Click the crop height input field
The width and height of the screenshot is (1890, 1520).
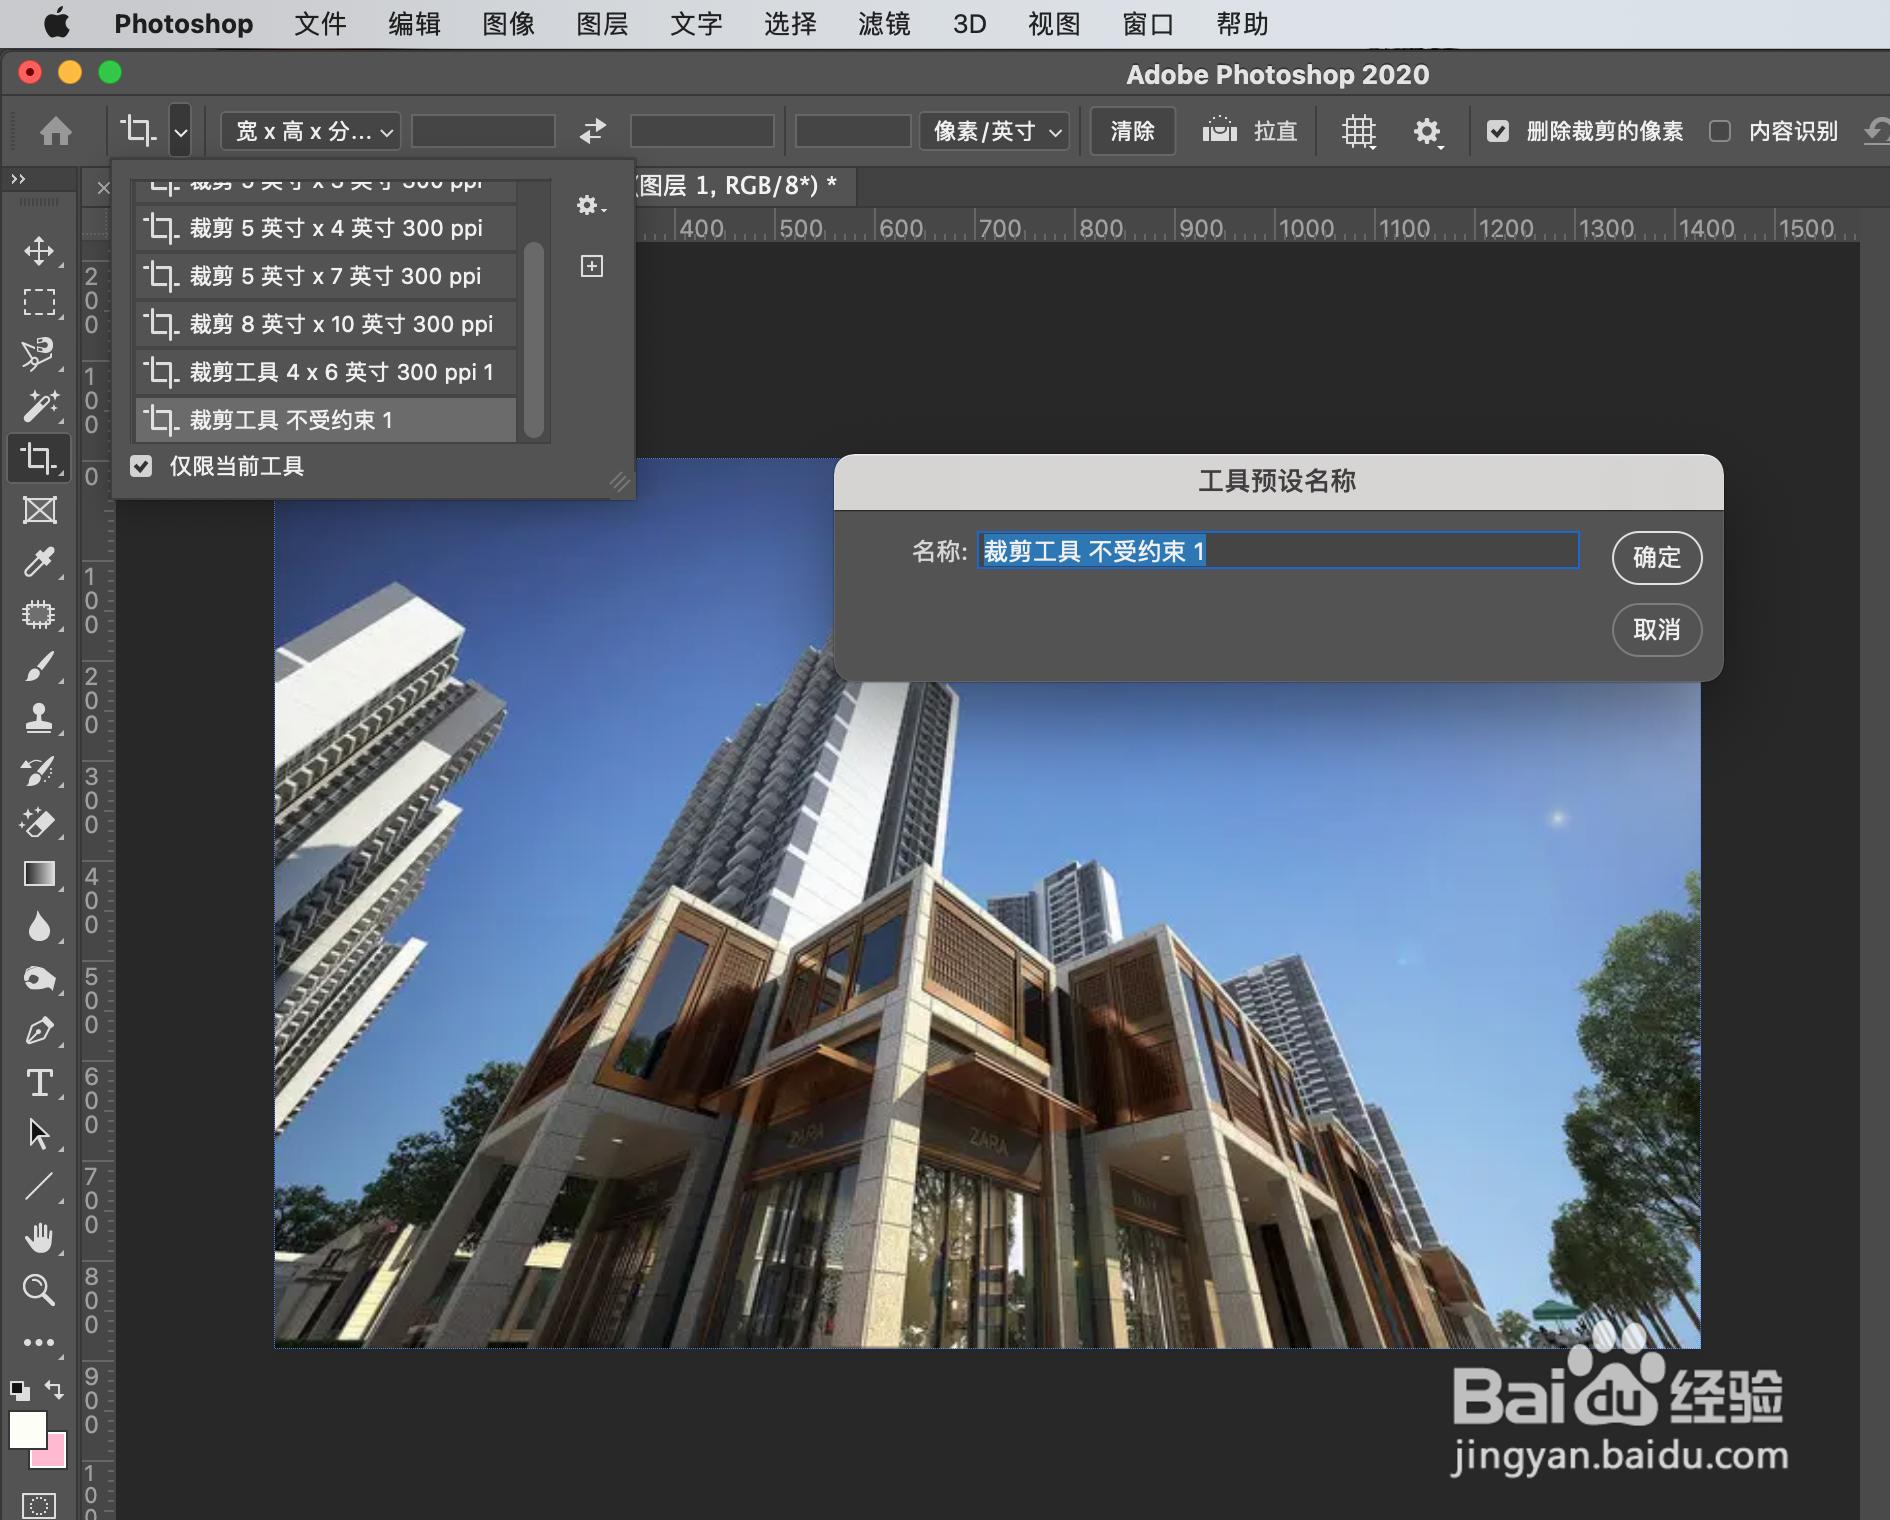(x=702, y=131)
